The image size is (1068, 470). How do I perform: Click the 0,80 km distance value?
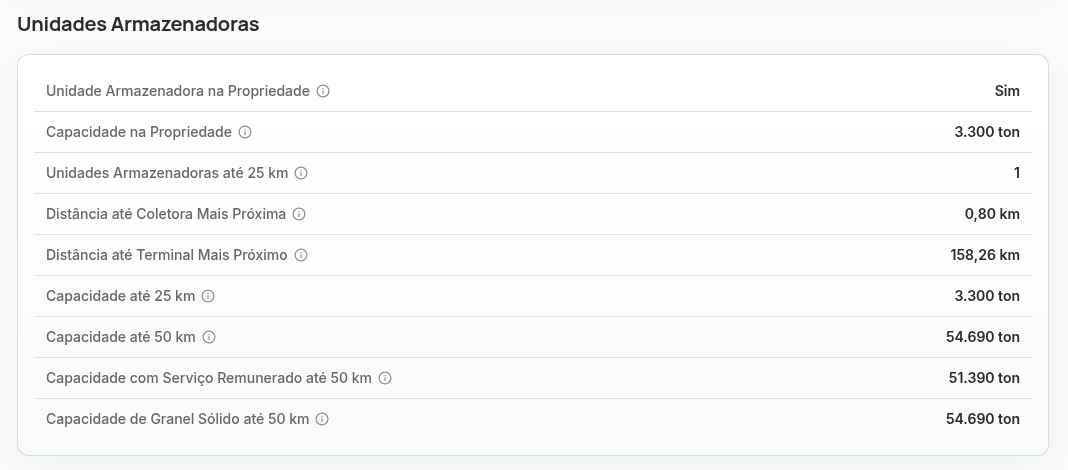pyautogui.click(x=992, y=214)
